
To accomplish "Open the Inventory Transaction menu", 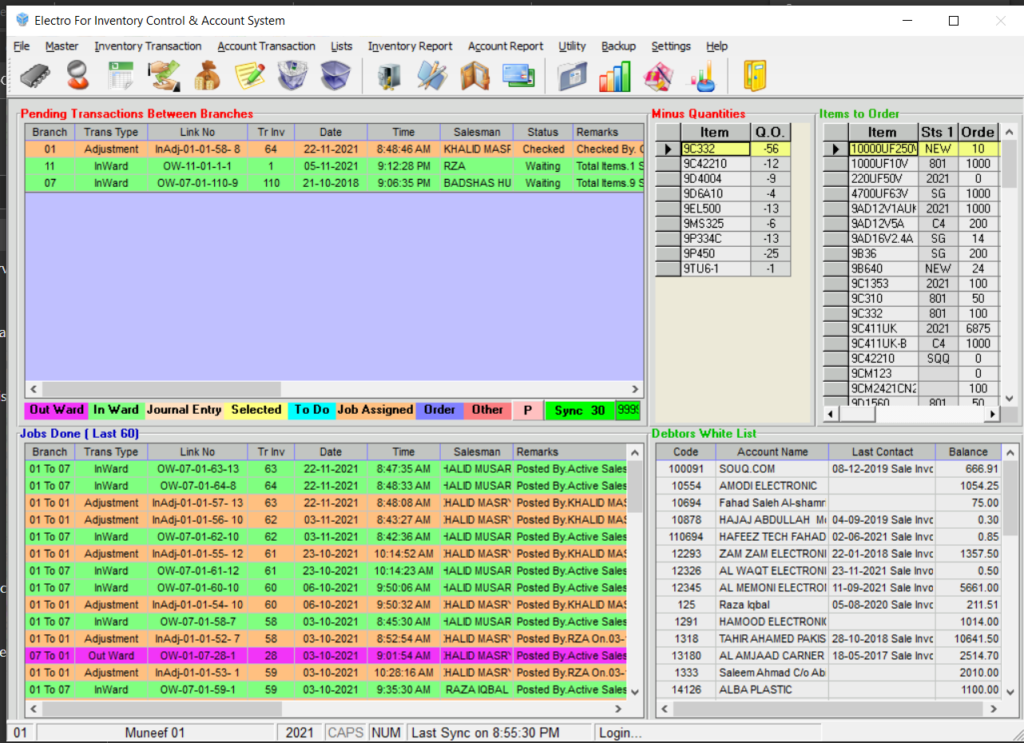I will (148, 46).
